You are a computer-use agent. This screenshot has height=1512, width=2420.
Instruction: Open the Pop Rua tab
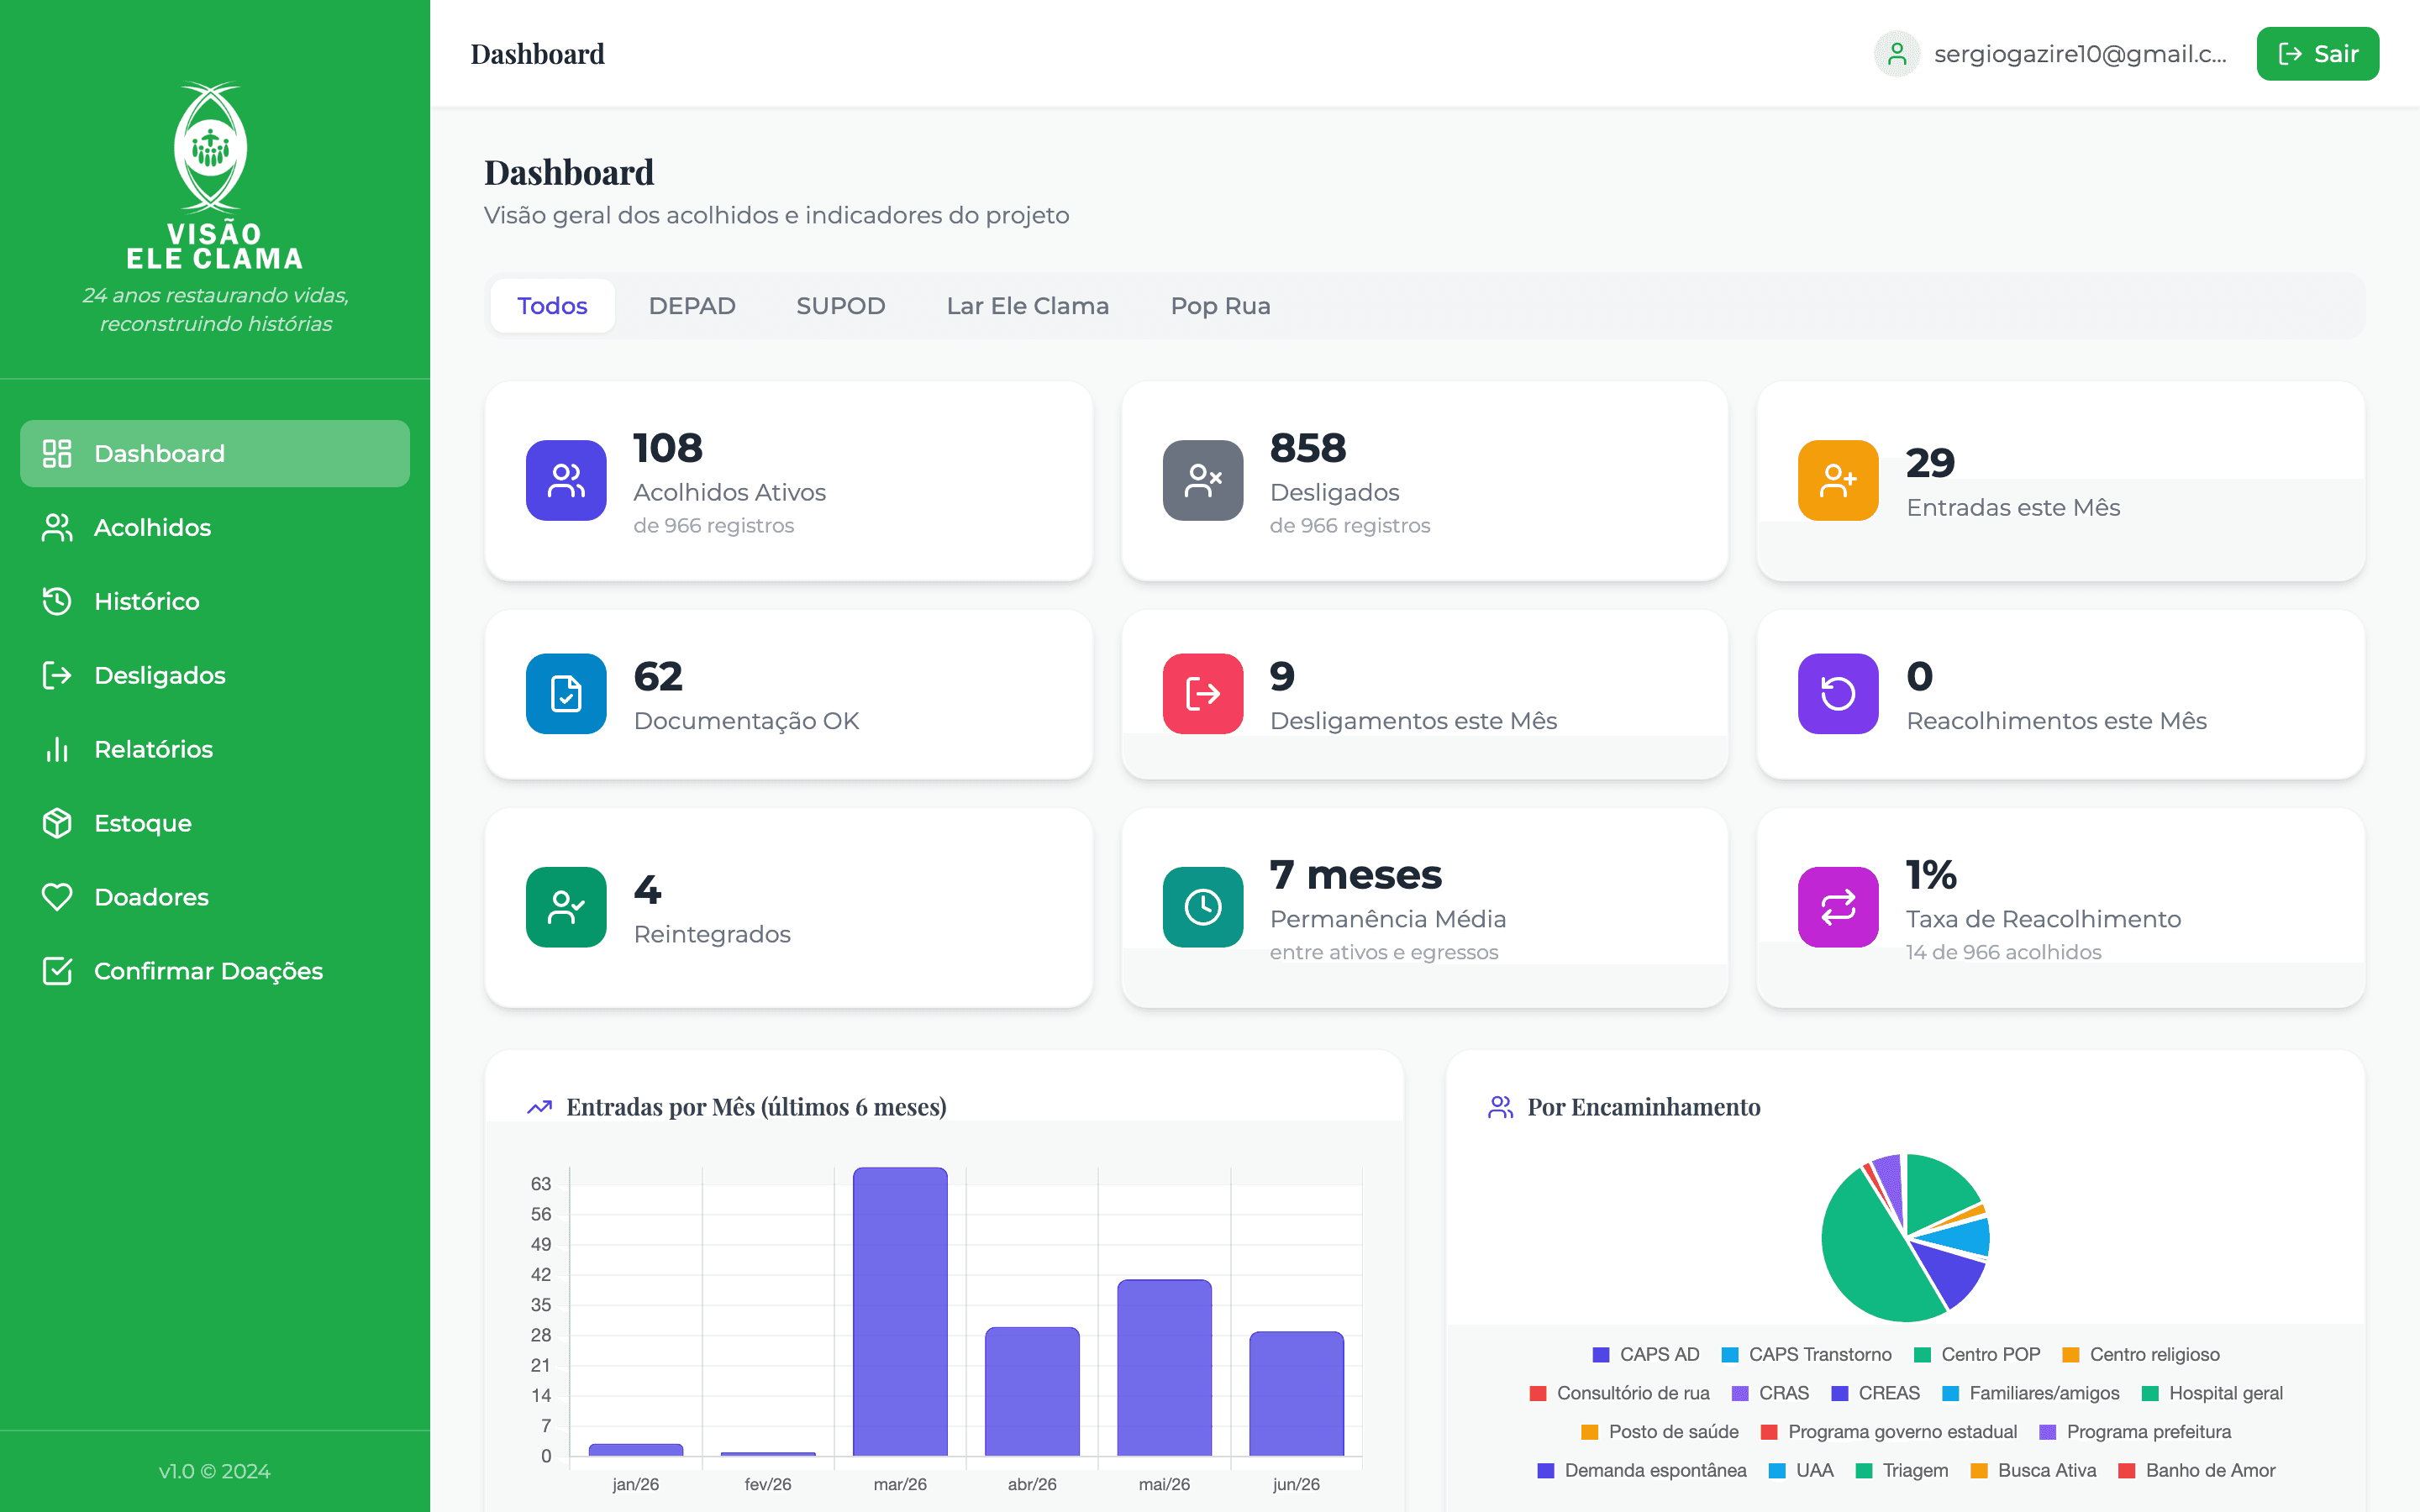pyautogui.click(x=1220, y=306)
